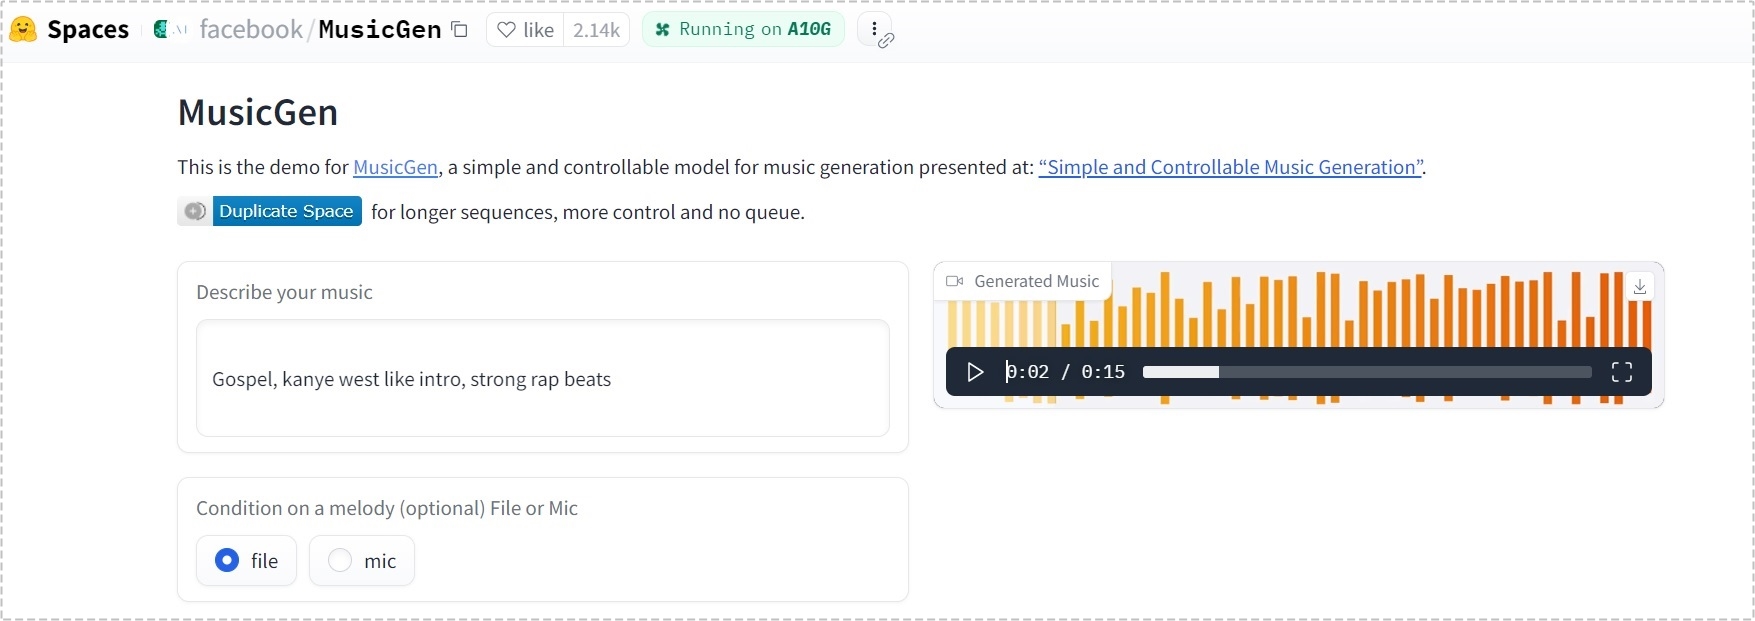Select the file radio option
The height and width of the screenshot is (621, 1755).
click(246, 561)
